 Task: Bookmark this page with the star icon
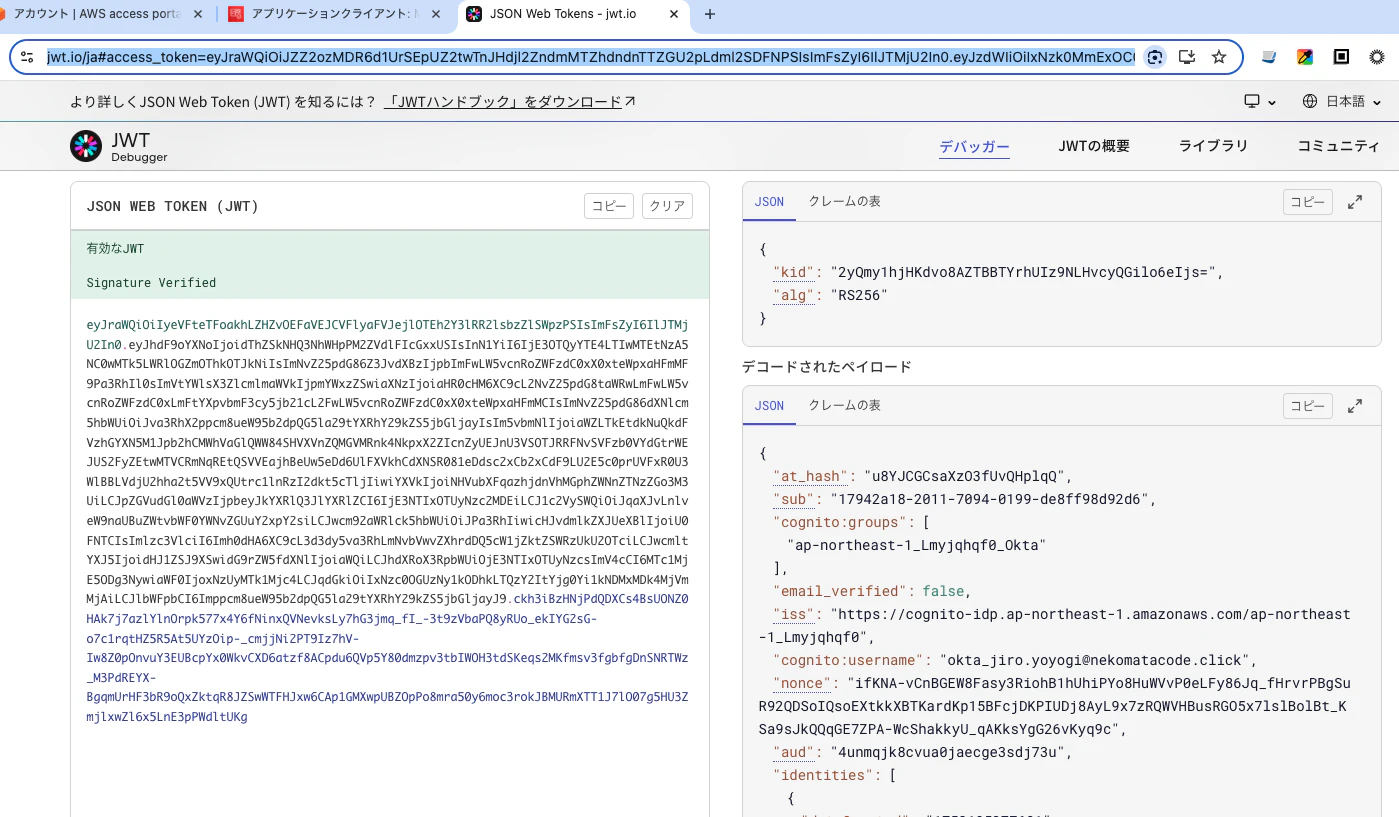(x=1219, y=57)
